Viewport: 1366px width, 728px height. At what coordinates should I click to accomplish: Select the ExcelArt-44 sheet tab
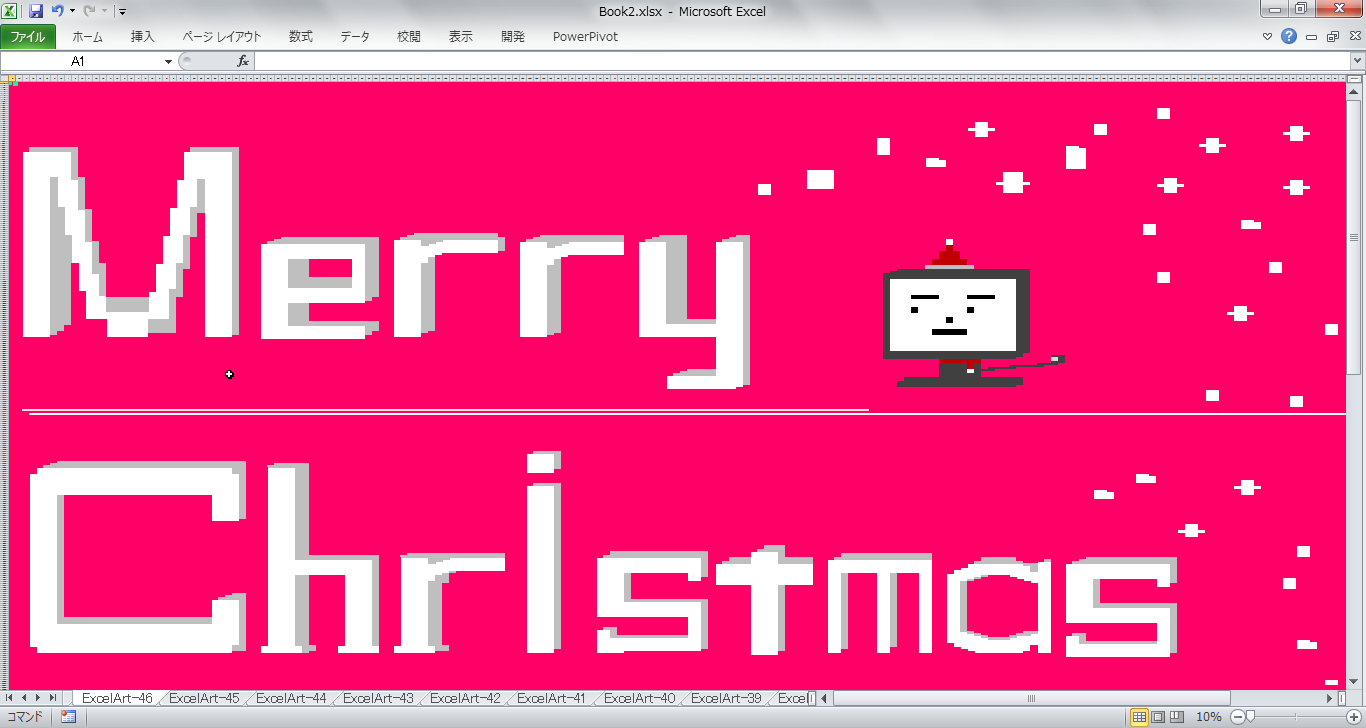click(291, 698)
